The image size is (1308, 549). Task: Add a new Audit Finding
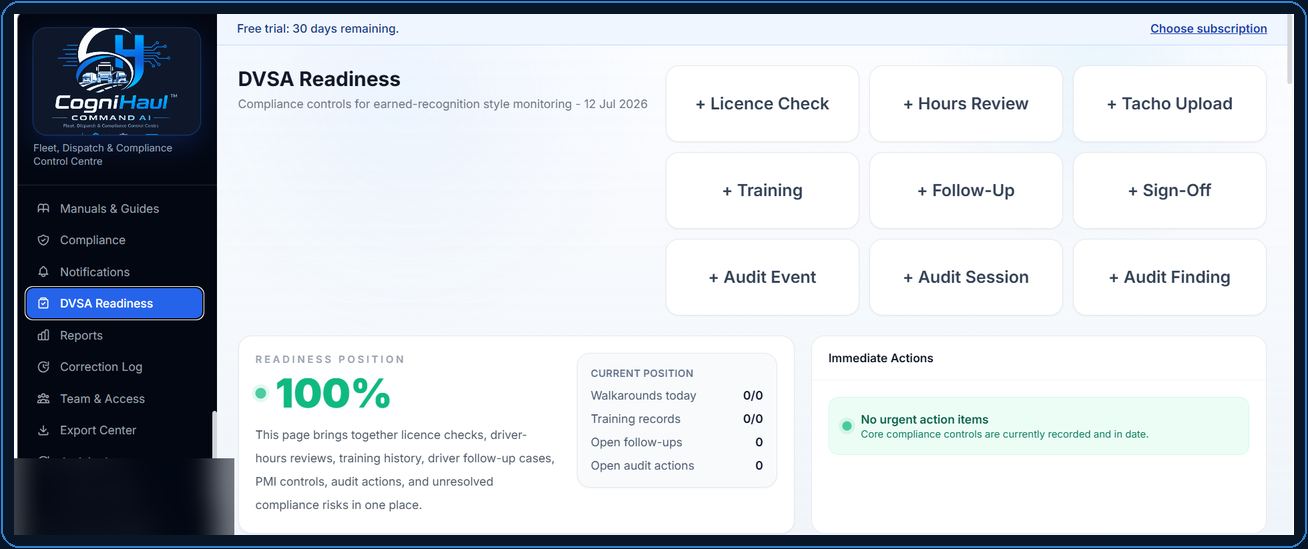(x=1170, y=278)
